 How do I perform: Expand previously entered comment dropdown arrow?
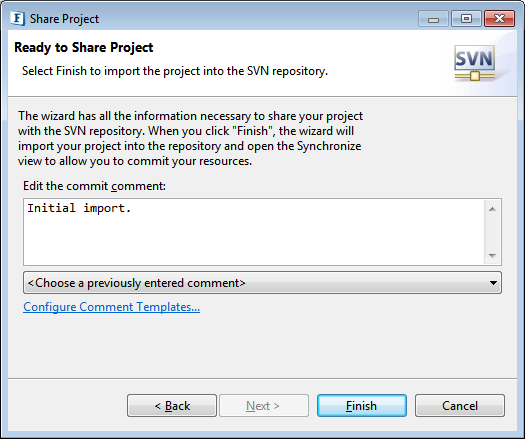pos(493,283)
